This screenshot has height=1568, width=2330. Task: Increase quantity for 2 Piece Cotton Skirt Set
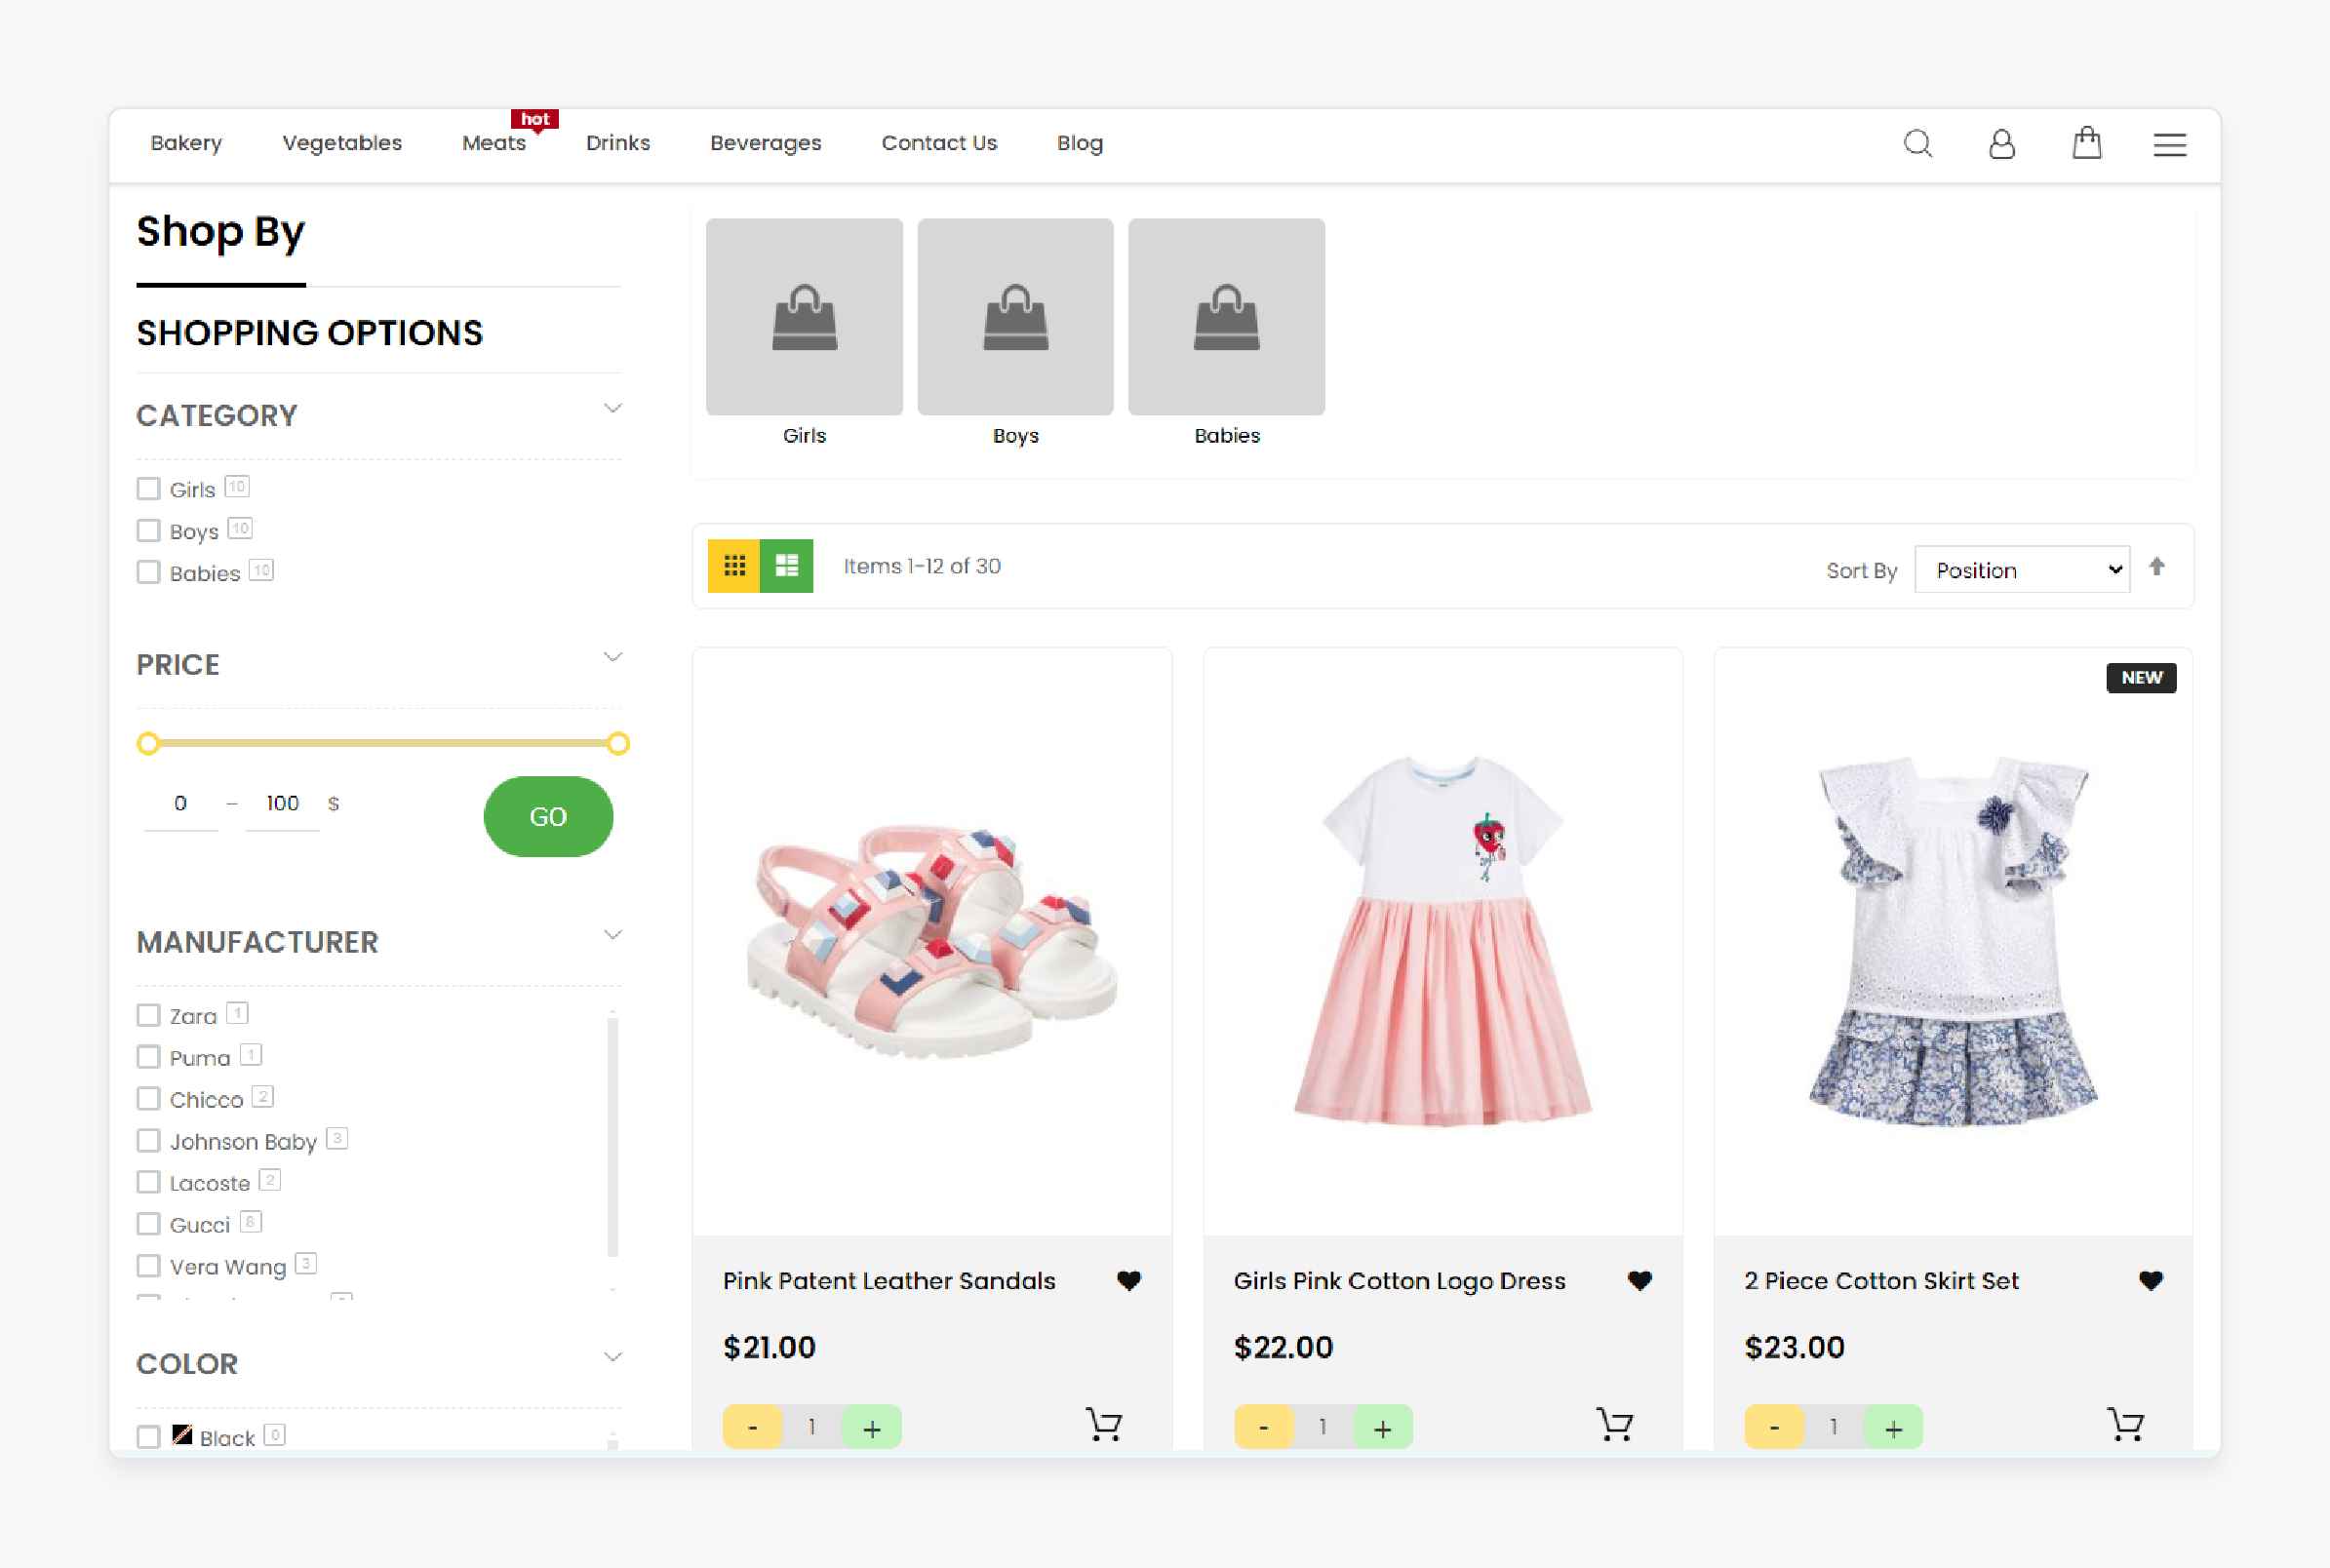[x=1894, y=1427]
